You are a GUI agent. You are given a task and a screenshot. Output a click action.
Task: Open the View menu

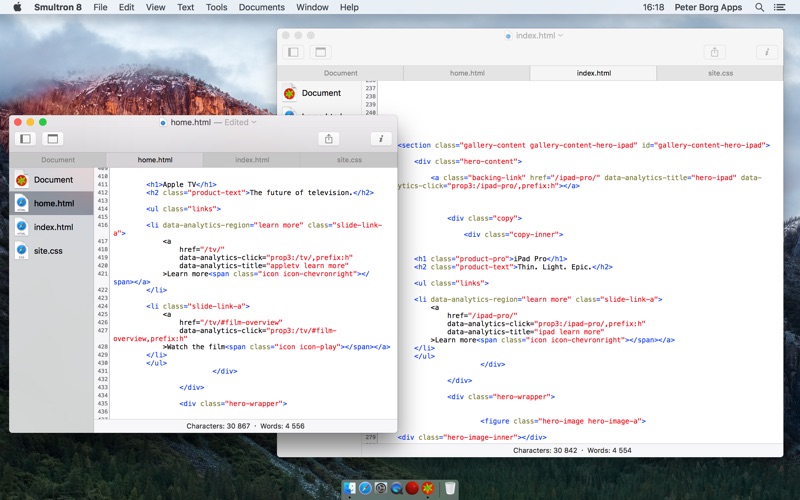156,7
